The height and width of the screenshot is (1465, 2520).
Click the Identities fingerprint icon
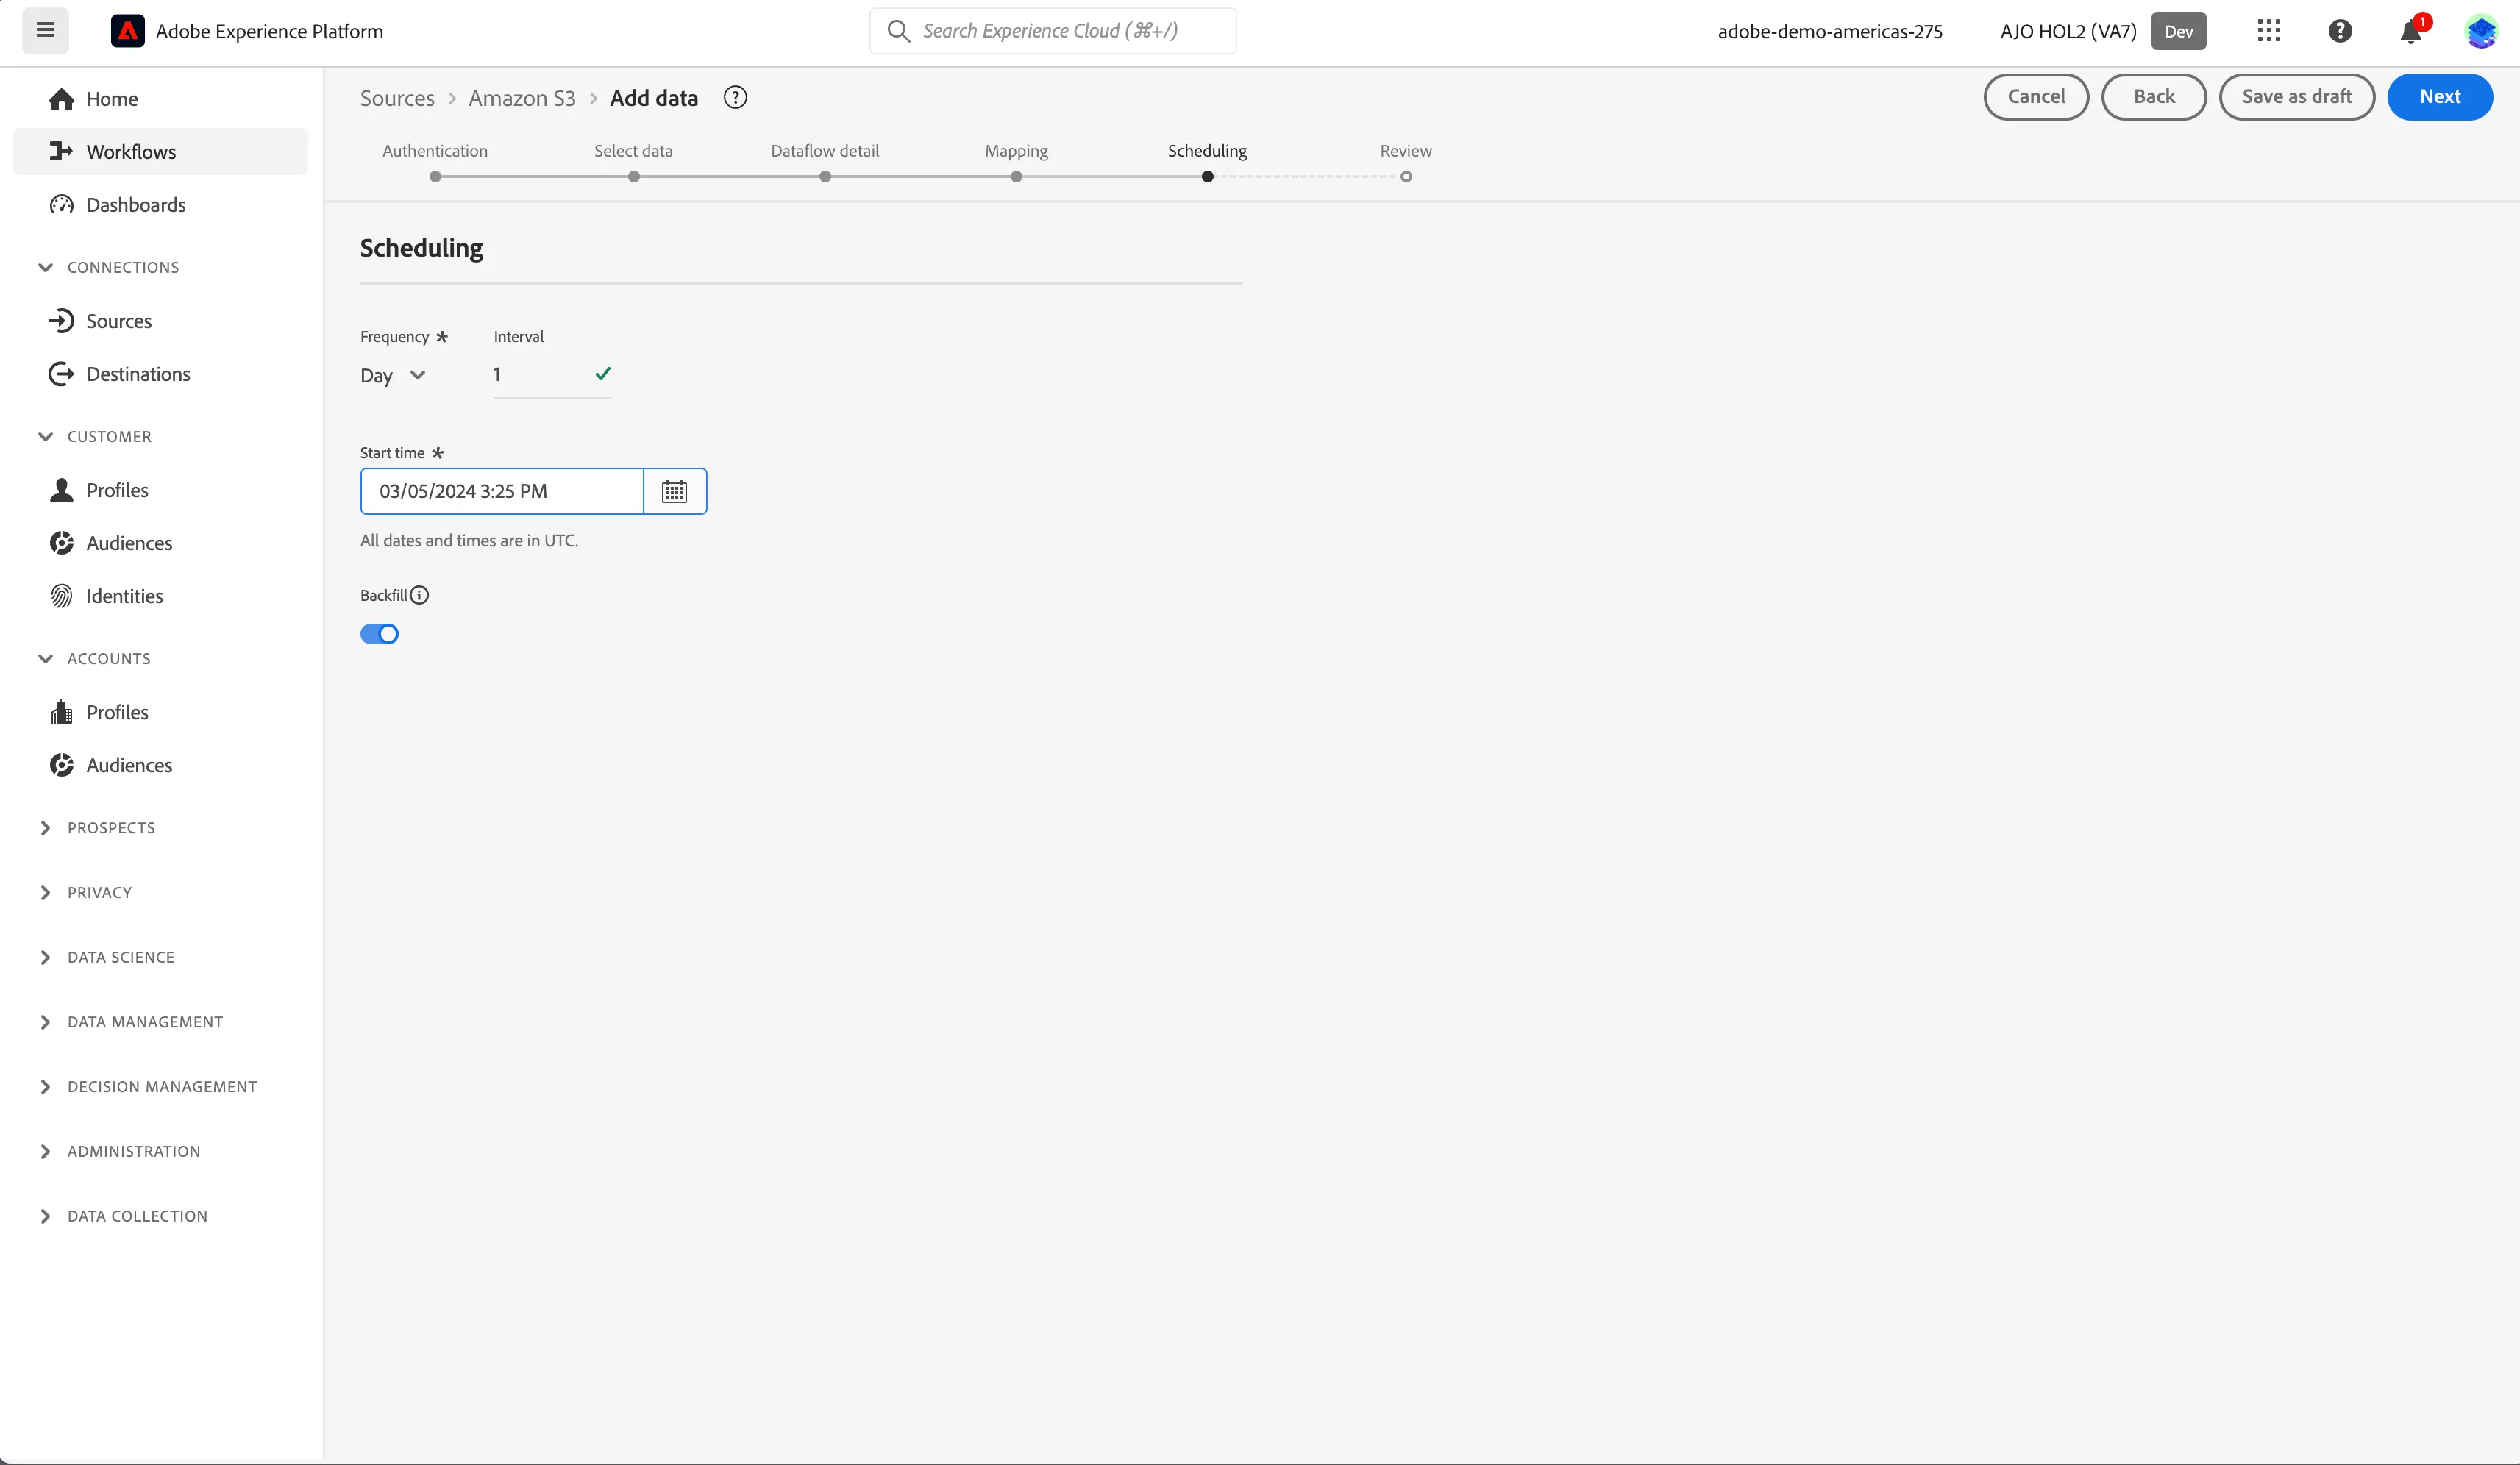click(61, 596)
